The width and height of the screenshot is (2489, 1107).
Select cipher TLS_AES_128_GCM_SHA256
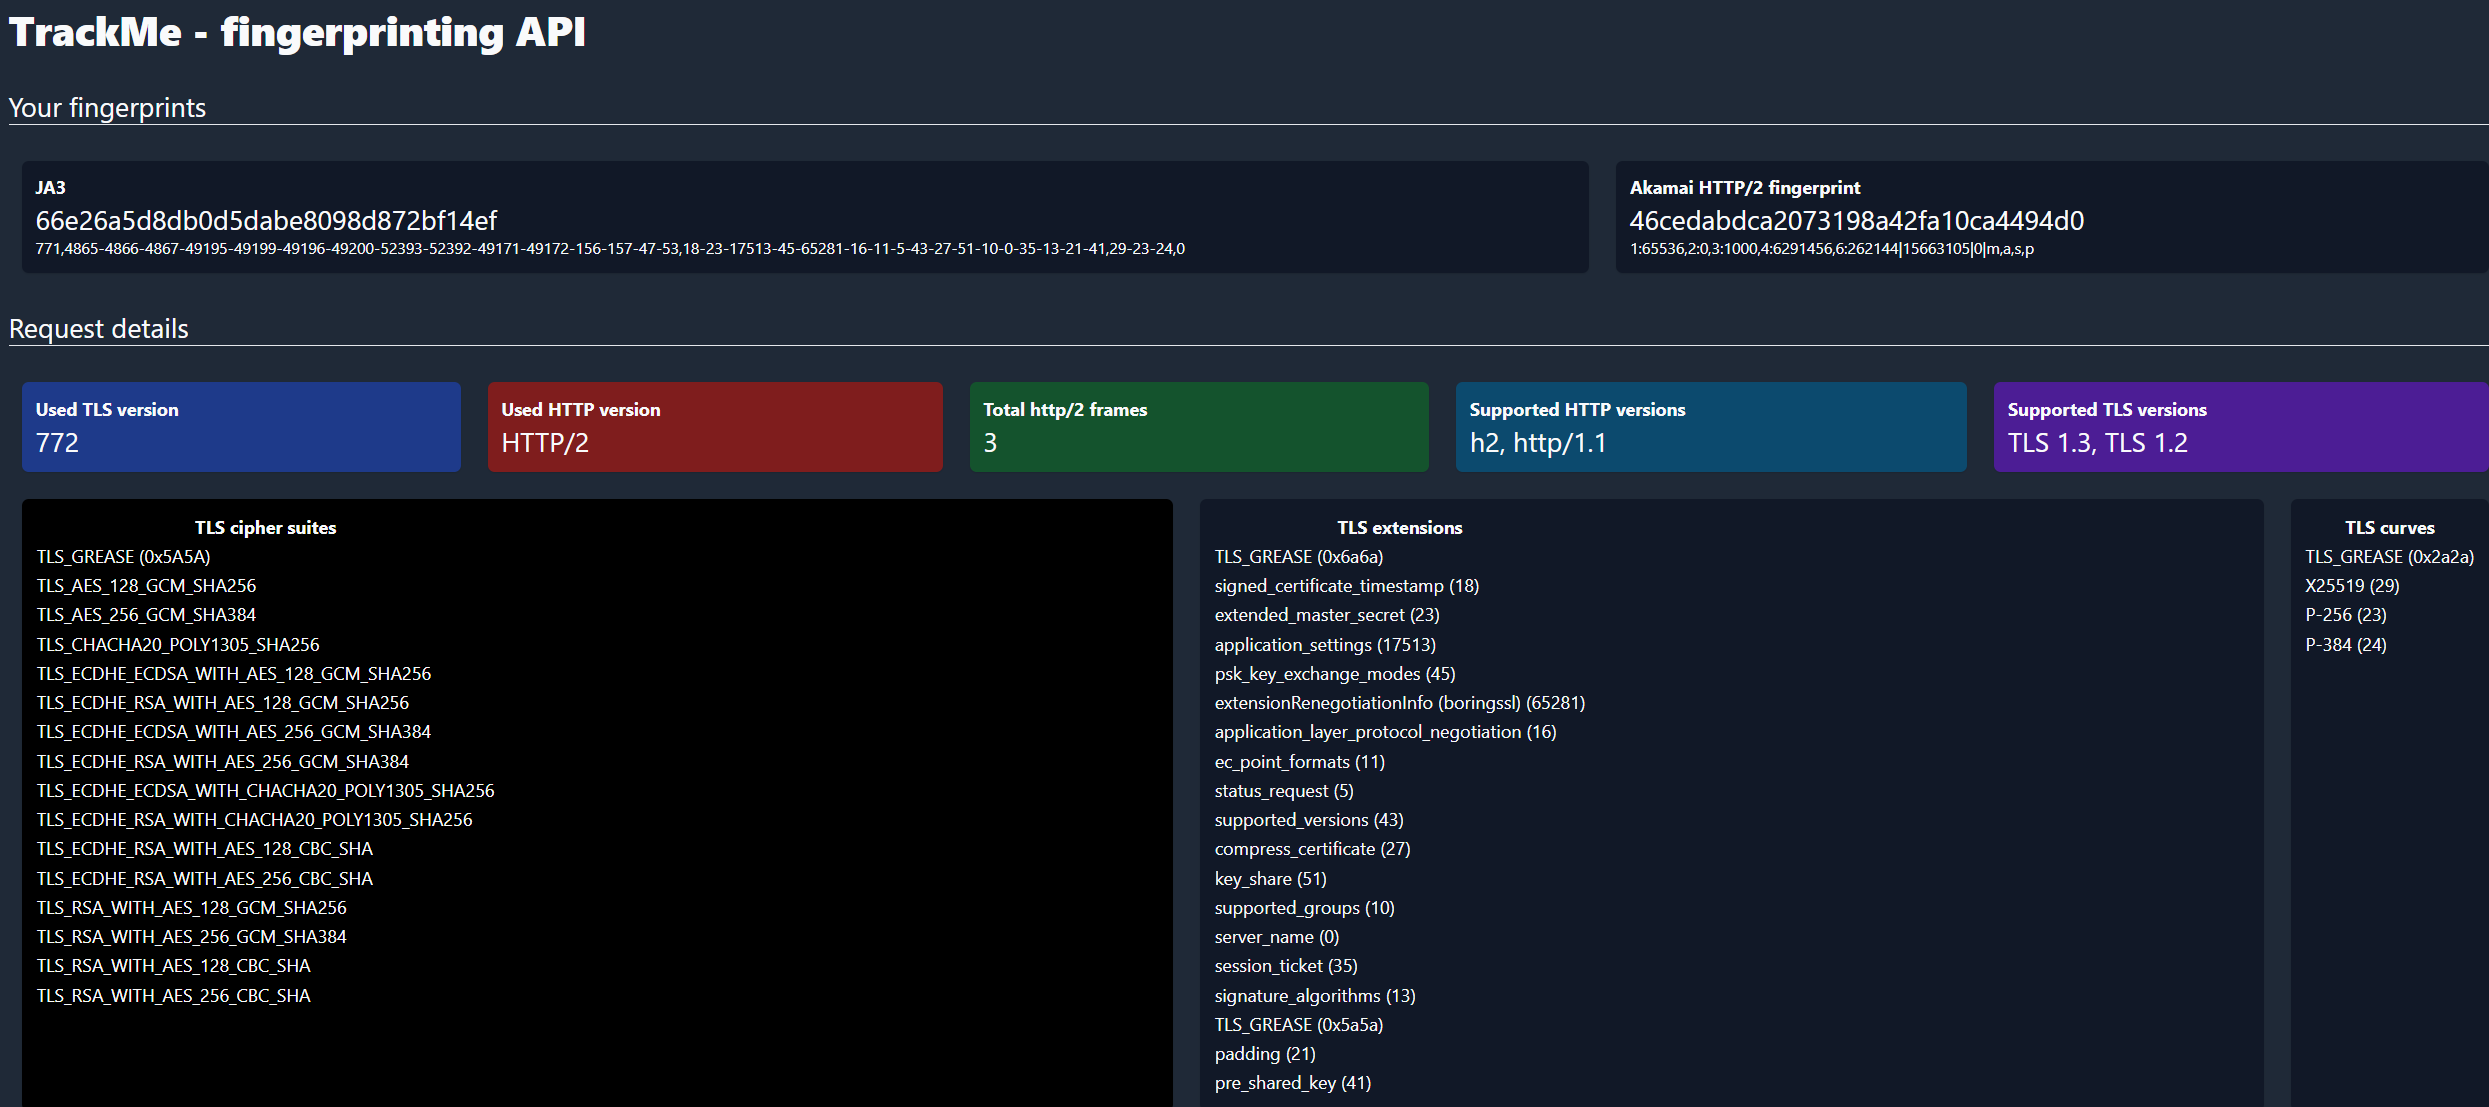click(x=146, y=586)
